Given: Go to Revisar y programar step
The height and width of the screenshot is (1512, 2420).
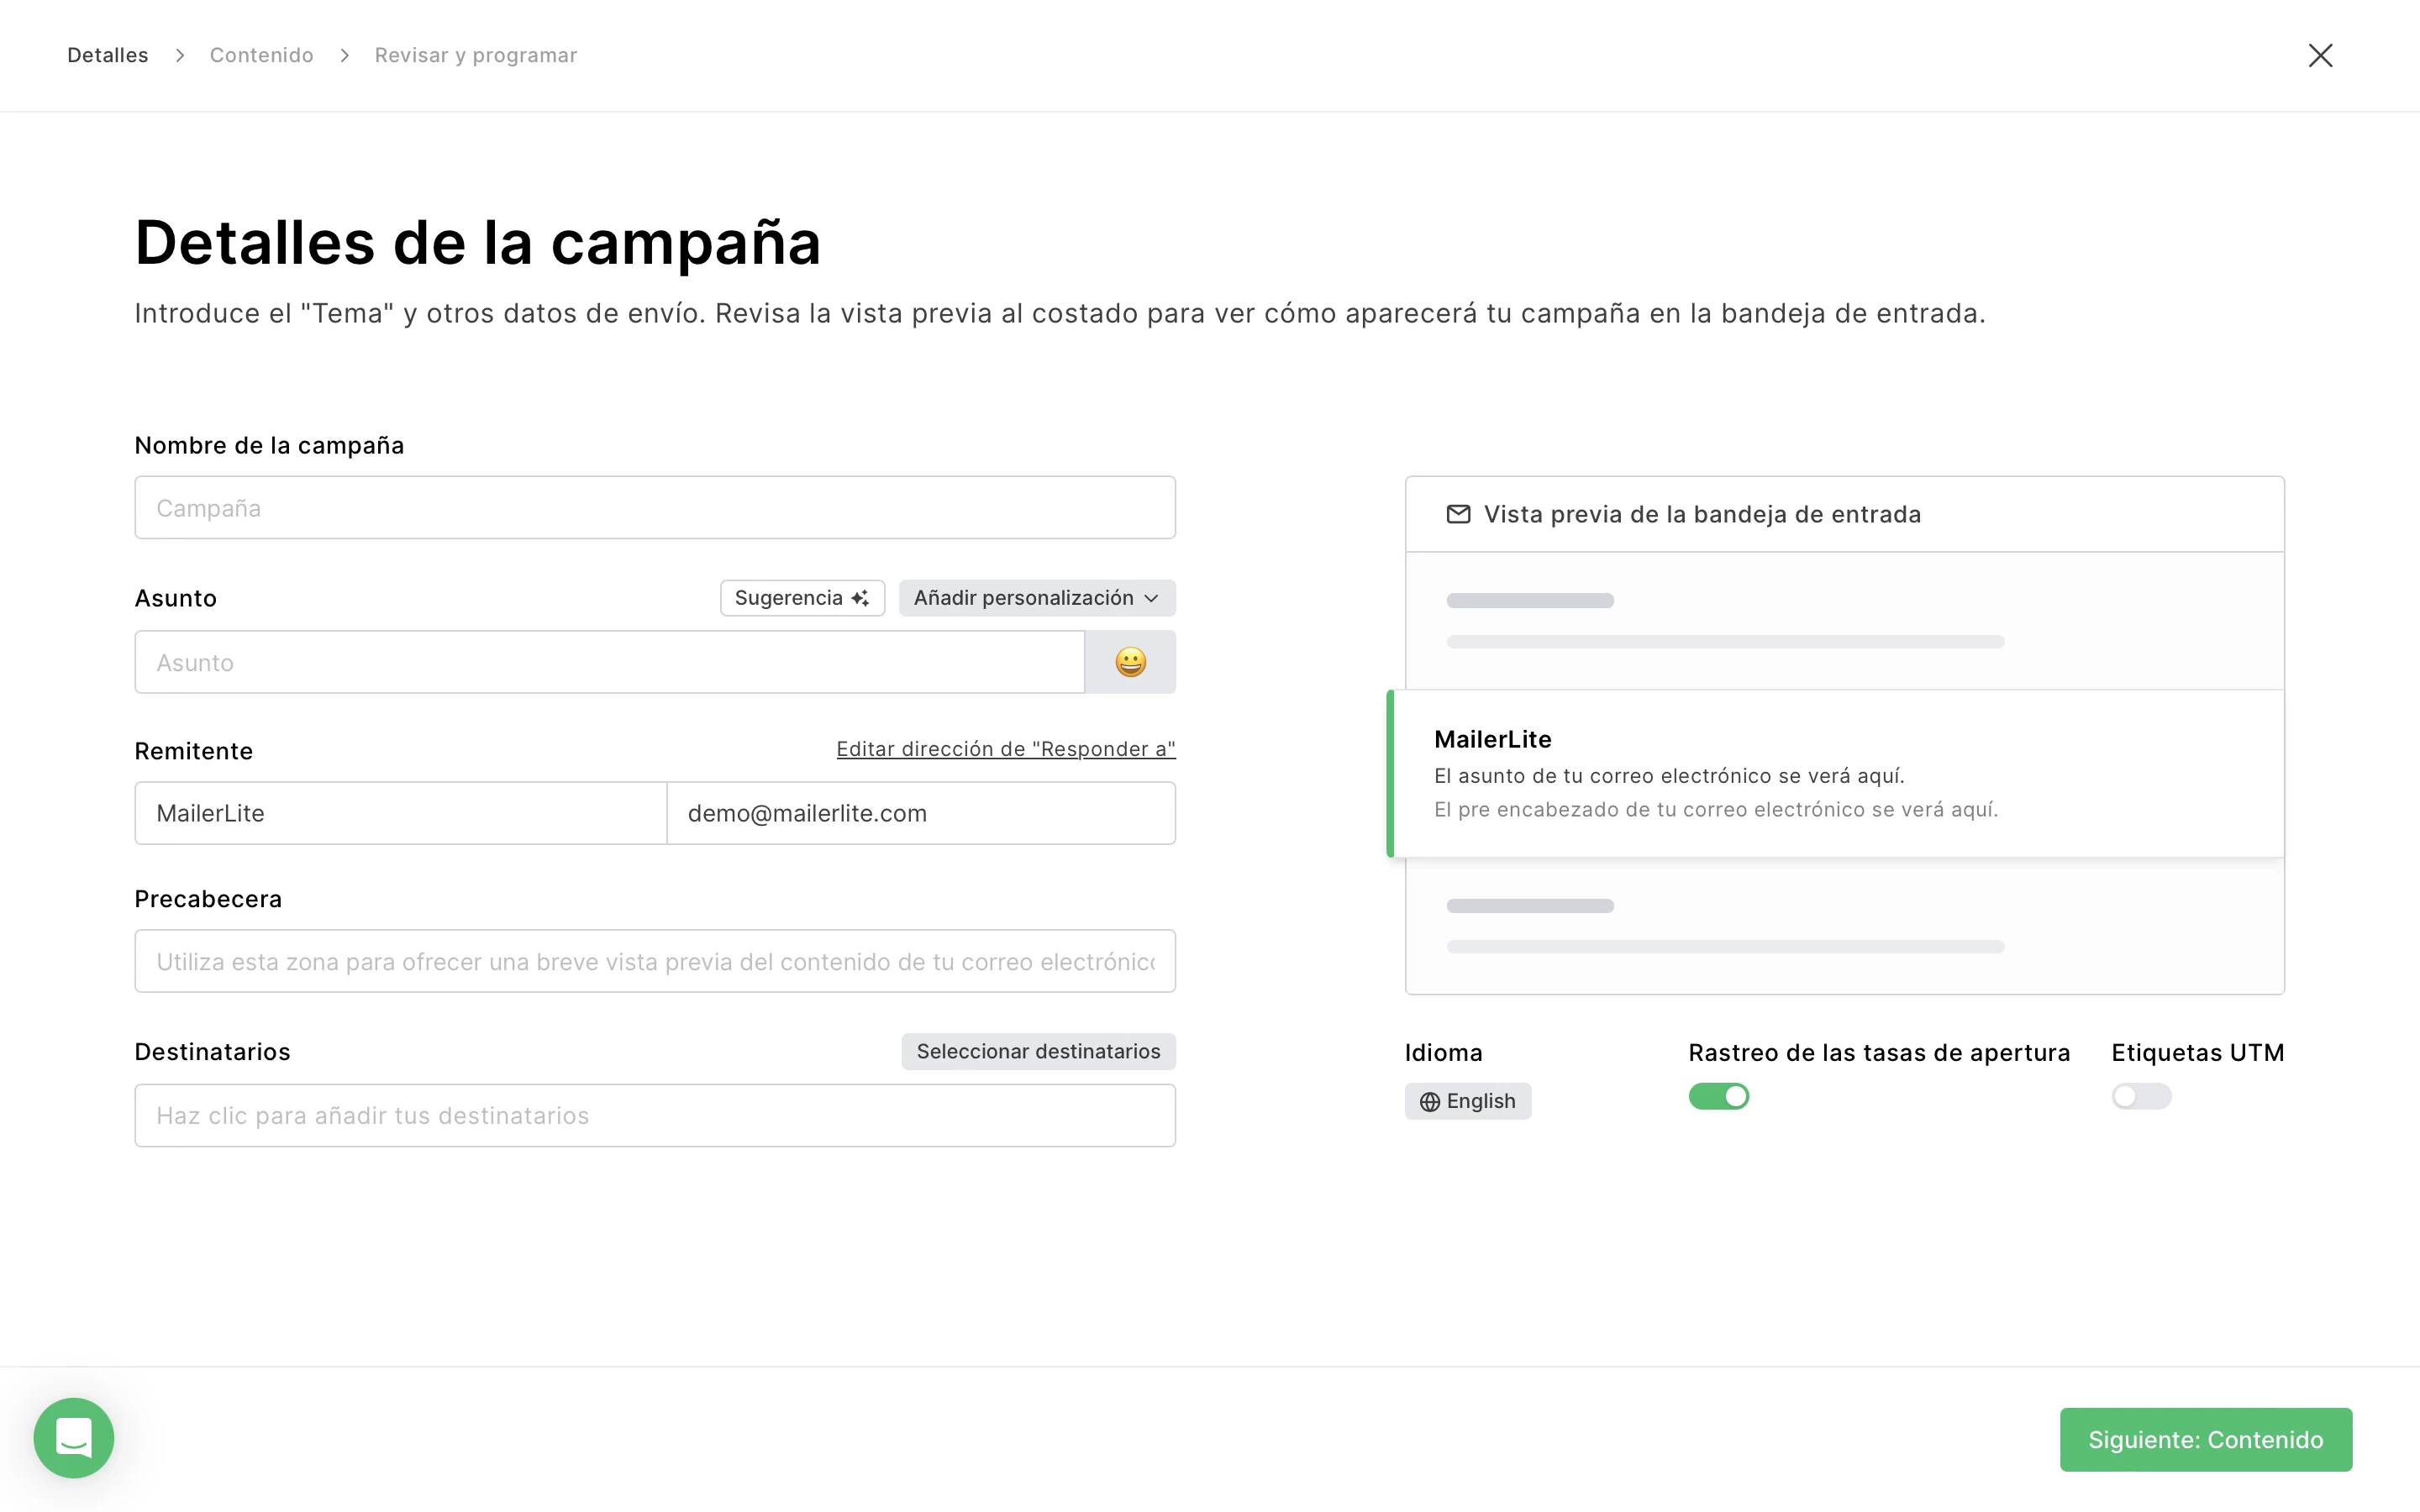Looking at the screenshot, I should coord(475,55).
